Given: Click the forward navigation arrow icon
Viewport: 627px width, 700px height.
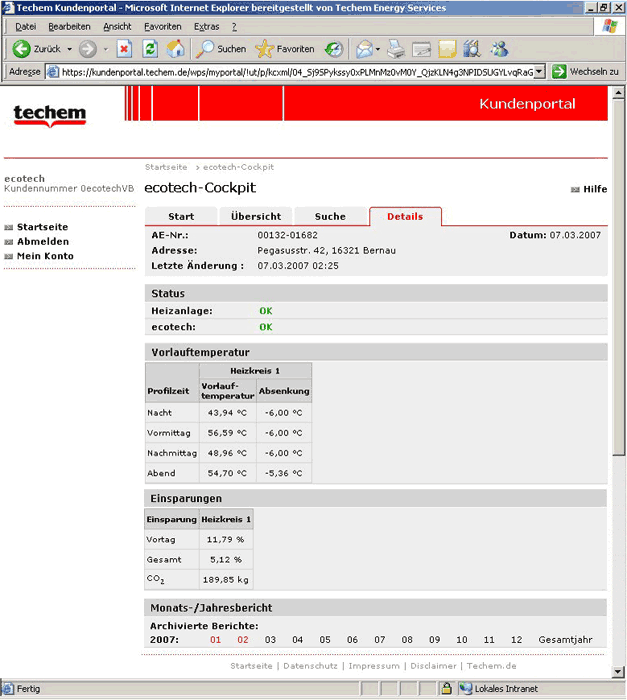Looking at the screenshot, I should point(88,49).
